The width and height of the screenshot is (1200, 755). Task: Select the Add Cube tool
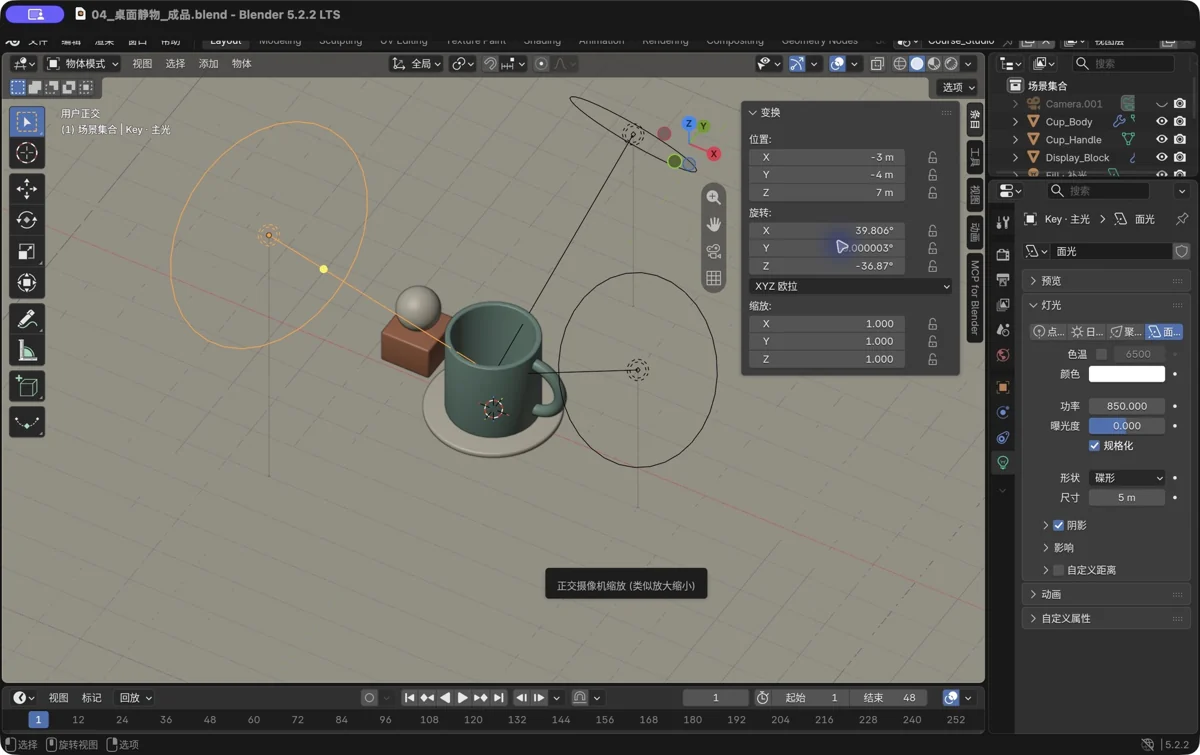pyautogui.click(x=27, y=386)
